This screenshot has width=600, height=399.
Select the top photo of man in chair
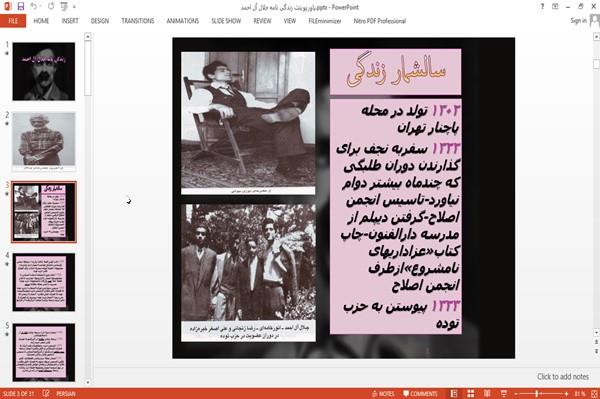coord(248,123)
